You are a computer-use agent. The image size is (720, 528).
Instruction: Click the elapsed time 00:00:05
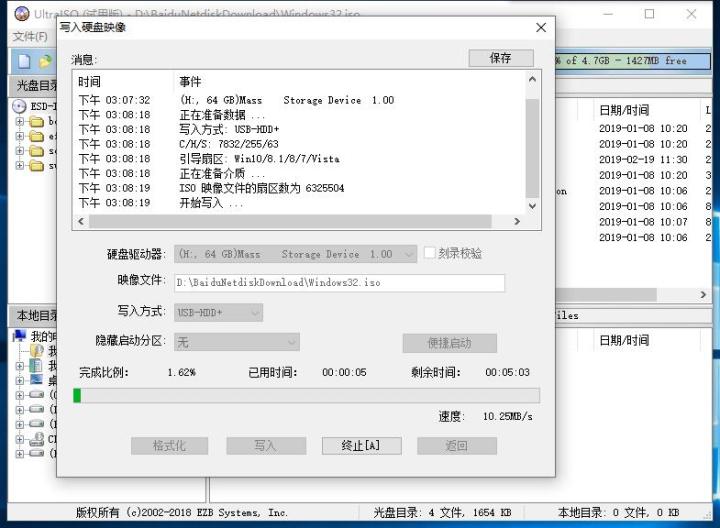tap(344, 372)
